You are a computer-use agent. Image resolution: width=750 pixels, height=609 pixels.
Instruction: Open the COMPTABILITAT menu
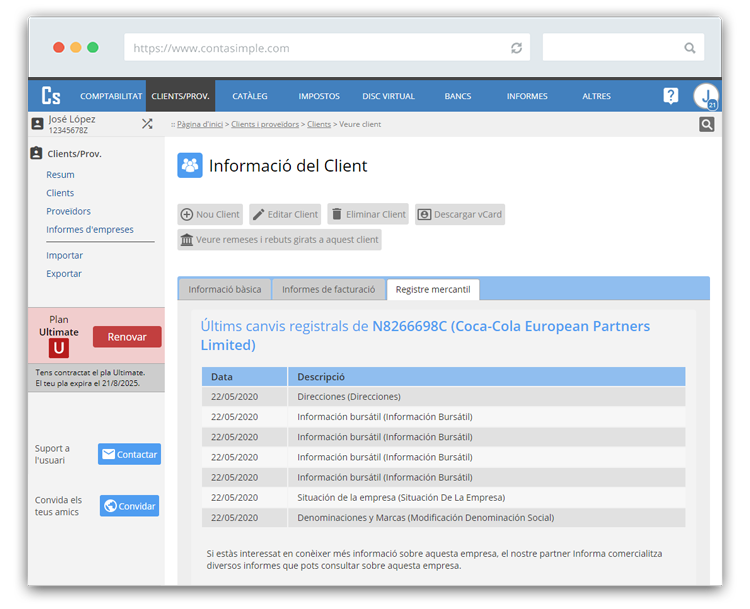click(111, 96)
